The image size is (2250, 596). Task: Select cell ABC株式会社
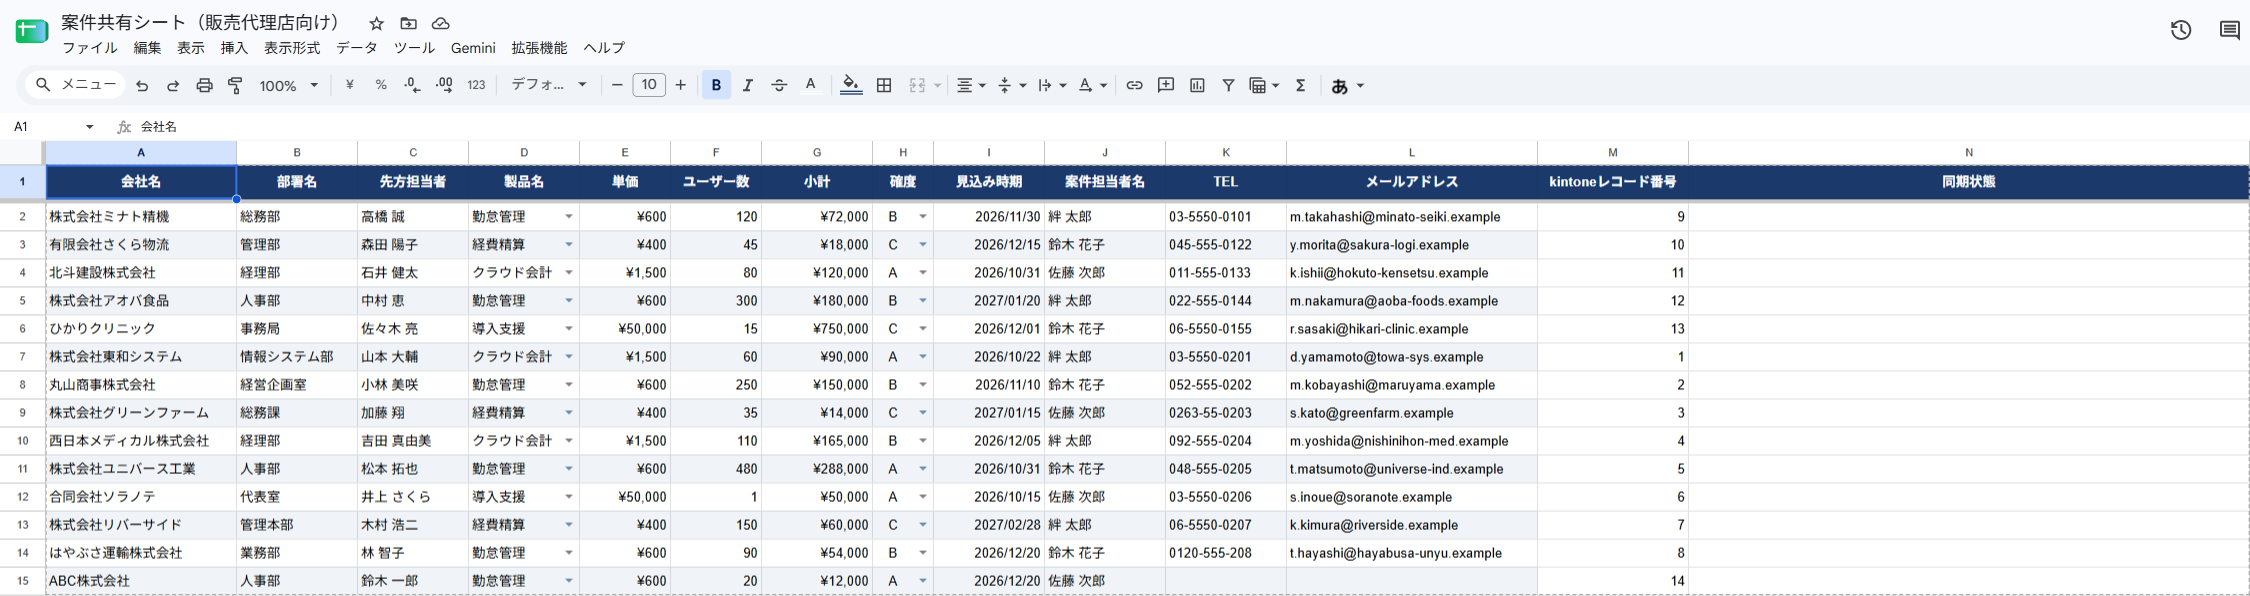click(x=141, y=581)
